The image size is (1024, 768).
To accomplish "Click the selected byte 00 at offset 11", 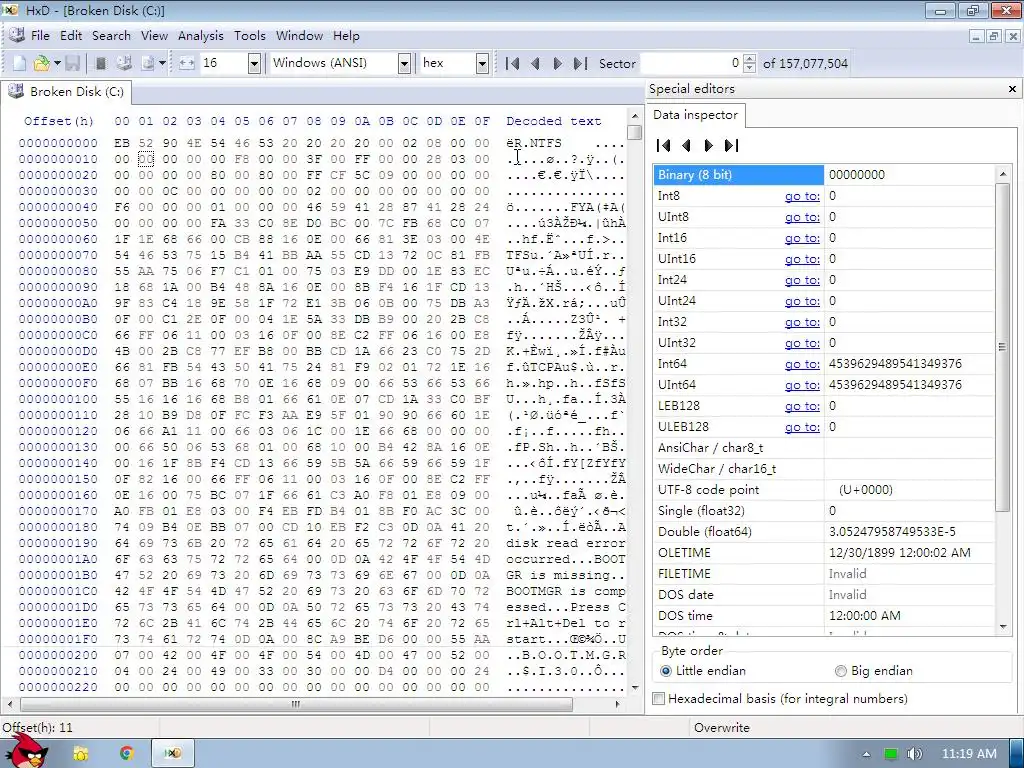I will pos(146,159).
